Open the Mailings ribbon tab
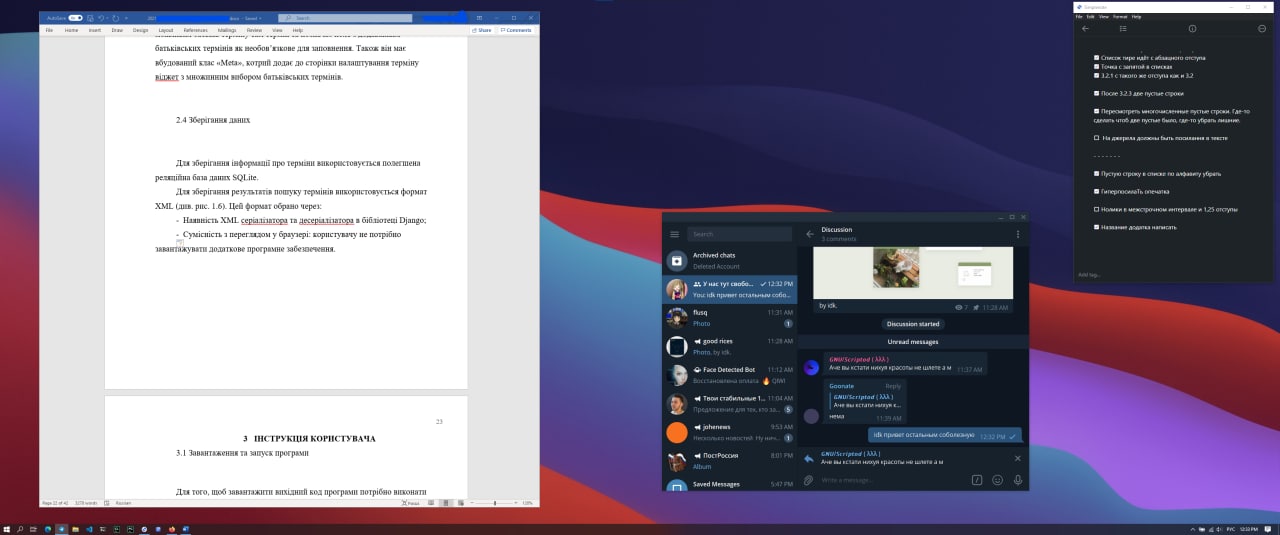1280x535 pixels. click(x=227, y=30)
